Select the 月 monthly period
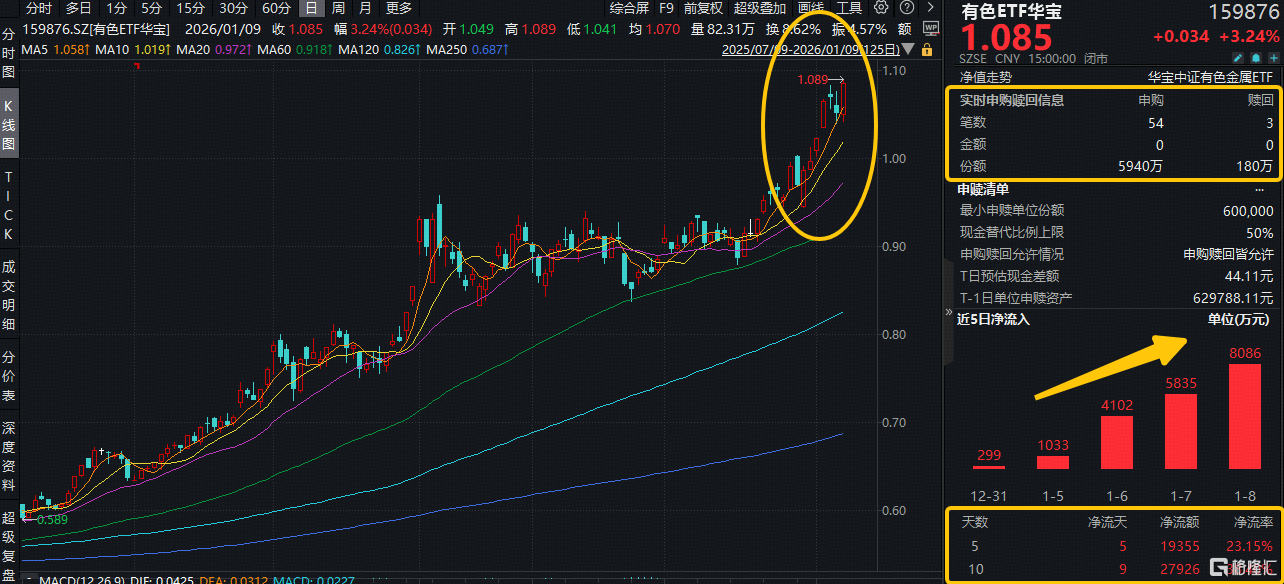The width and height of the screenshot is (1284, 584). click(366, 8)
